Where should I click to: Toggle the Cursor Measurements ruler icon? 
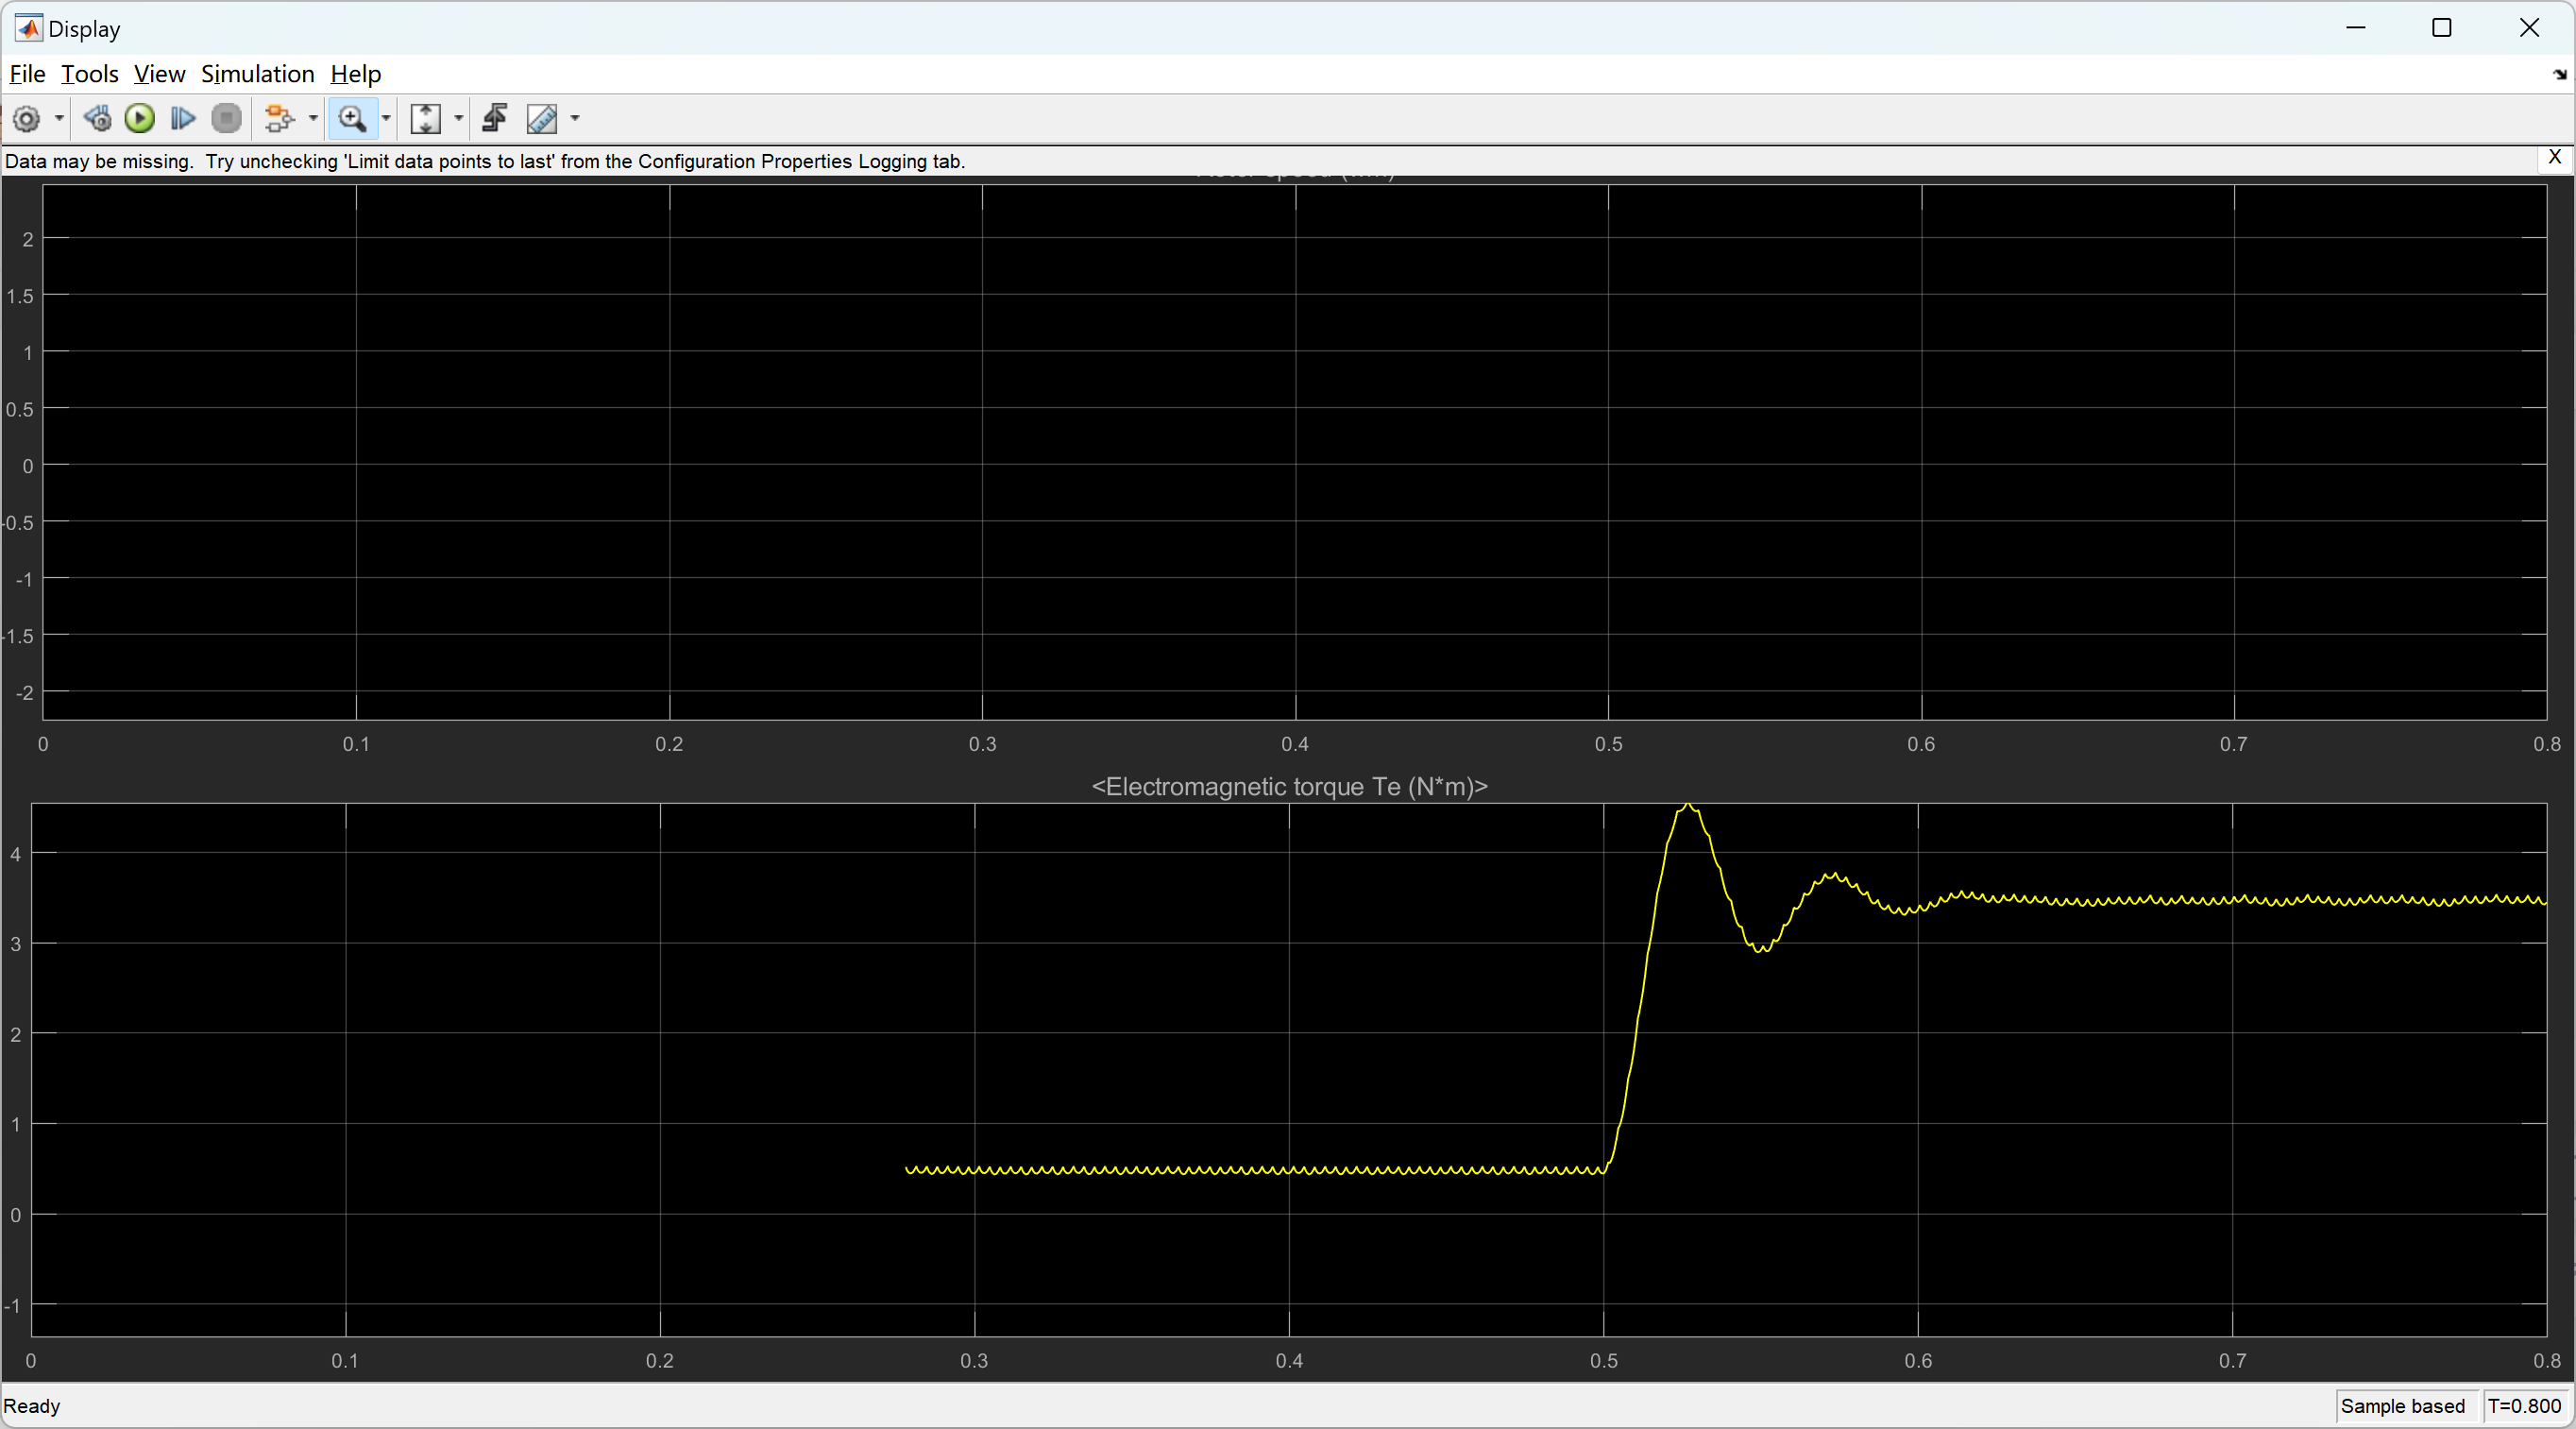(542, 119)
